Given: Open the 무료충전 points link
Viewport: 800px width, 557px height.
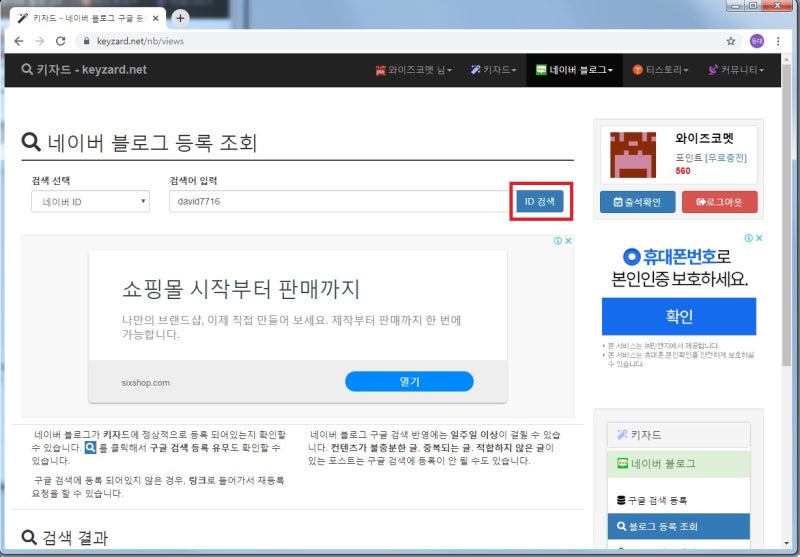Looking at the screenshot, I should click(726, 158).
